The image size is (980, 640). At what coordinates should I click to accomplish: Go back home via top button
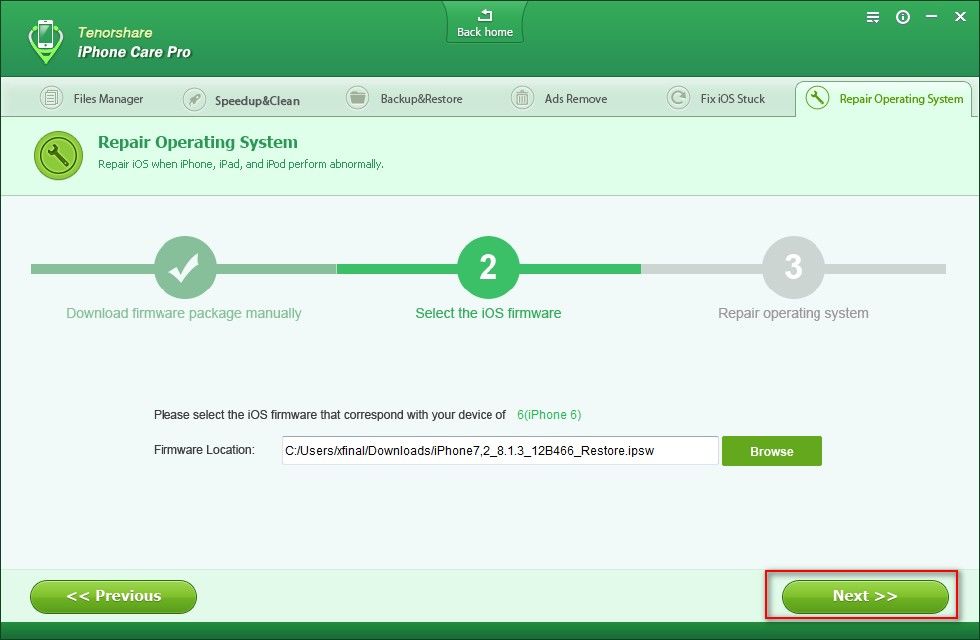point(484,23)
